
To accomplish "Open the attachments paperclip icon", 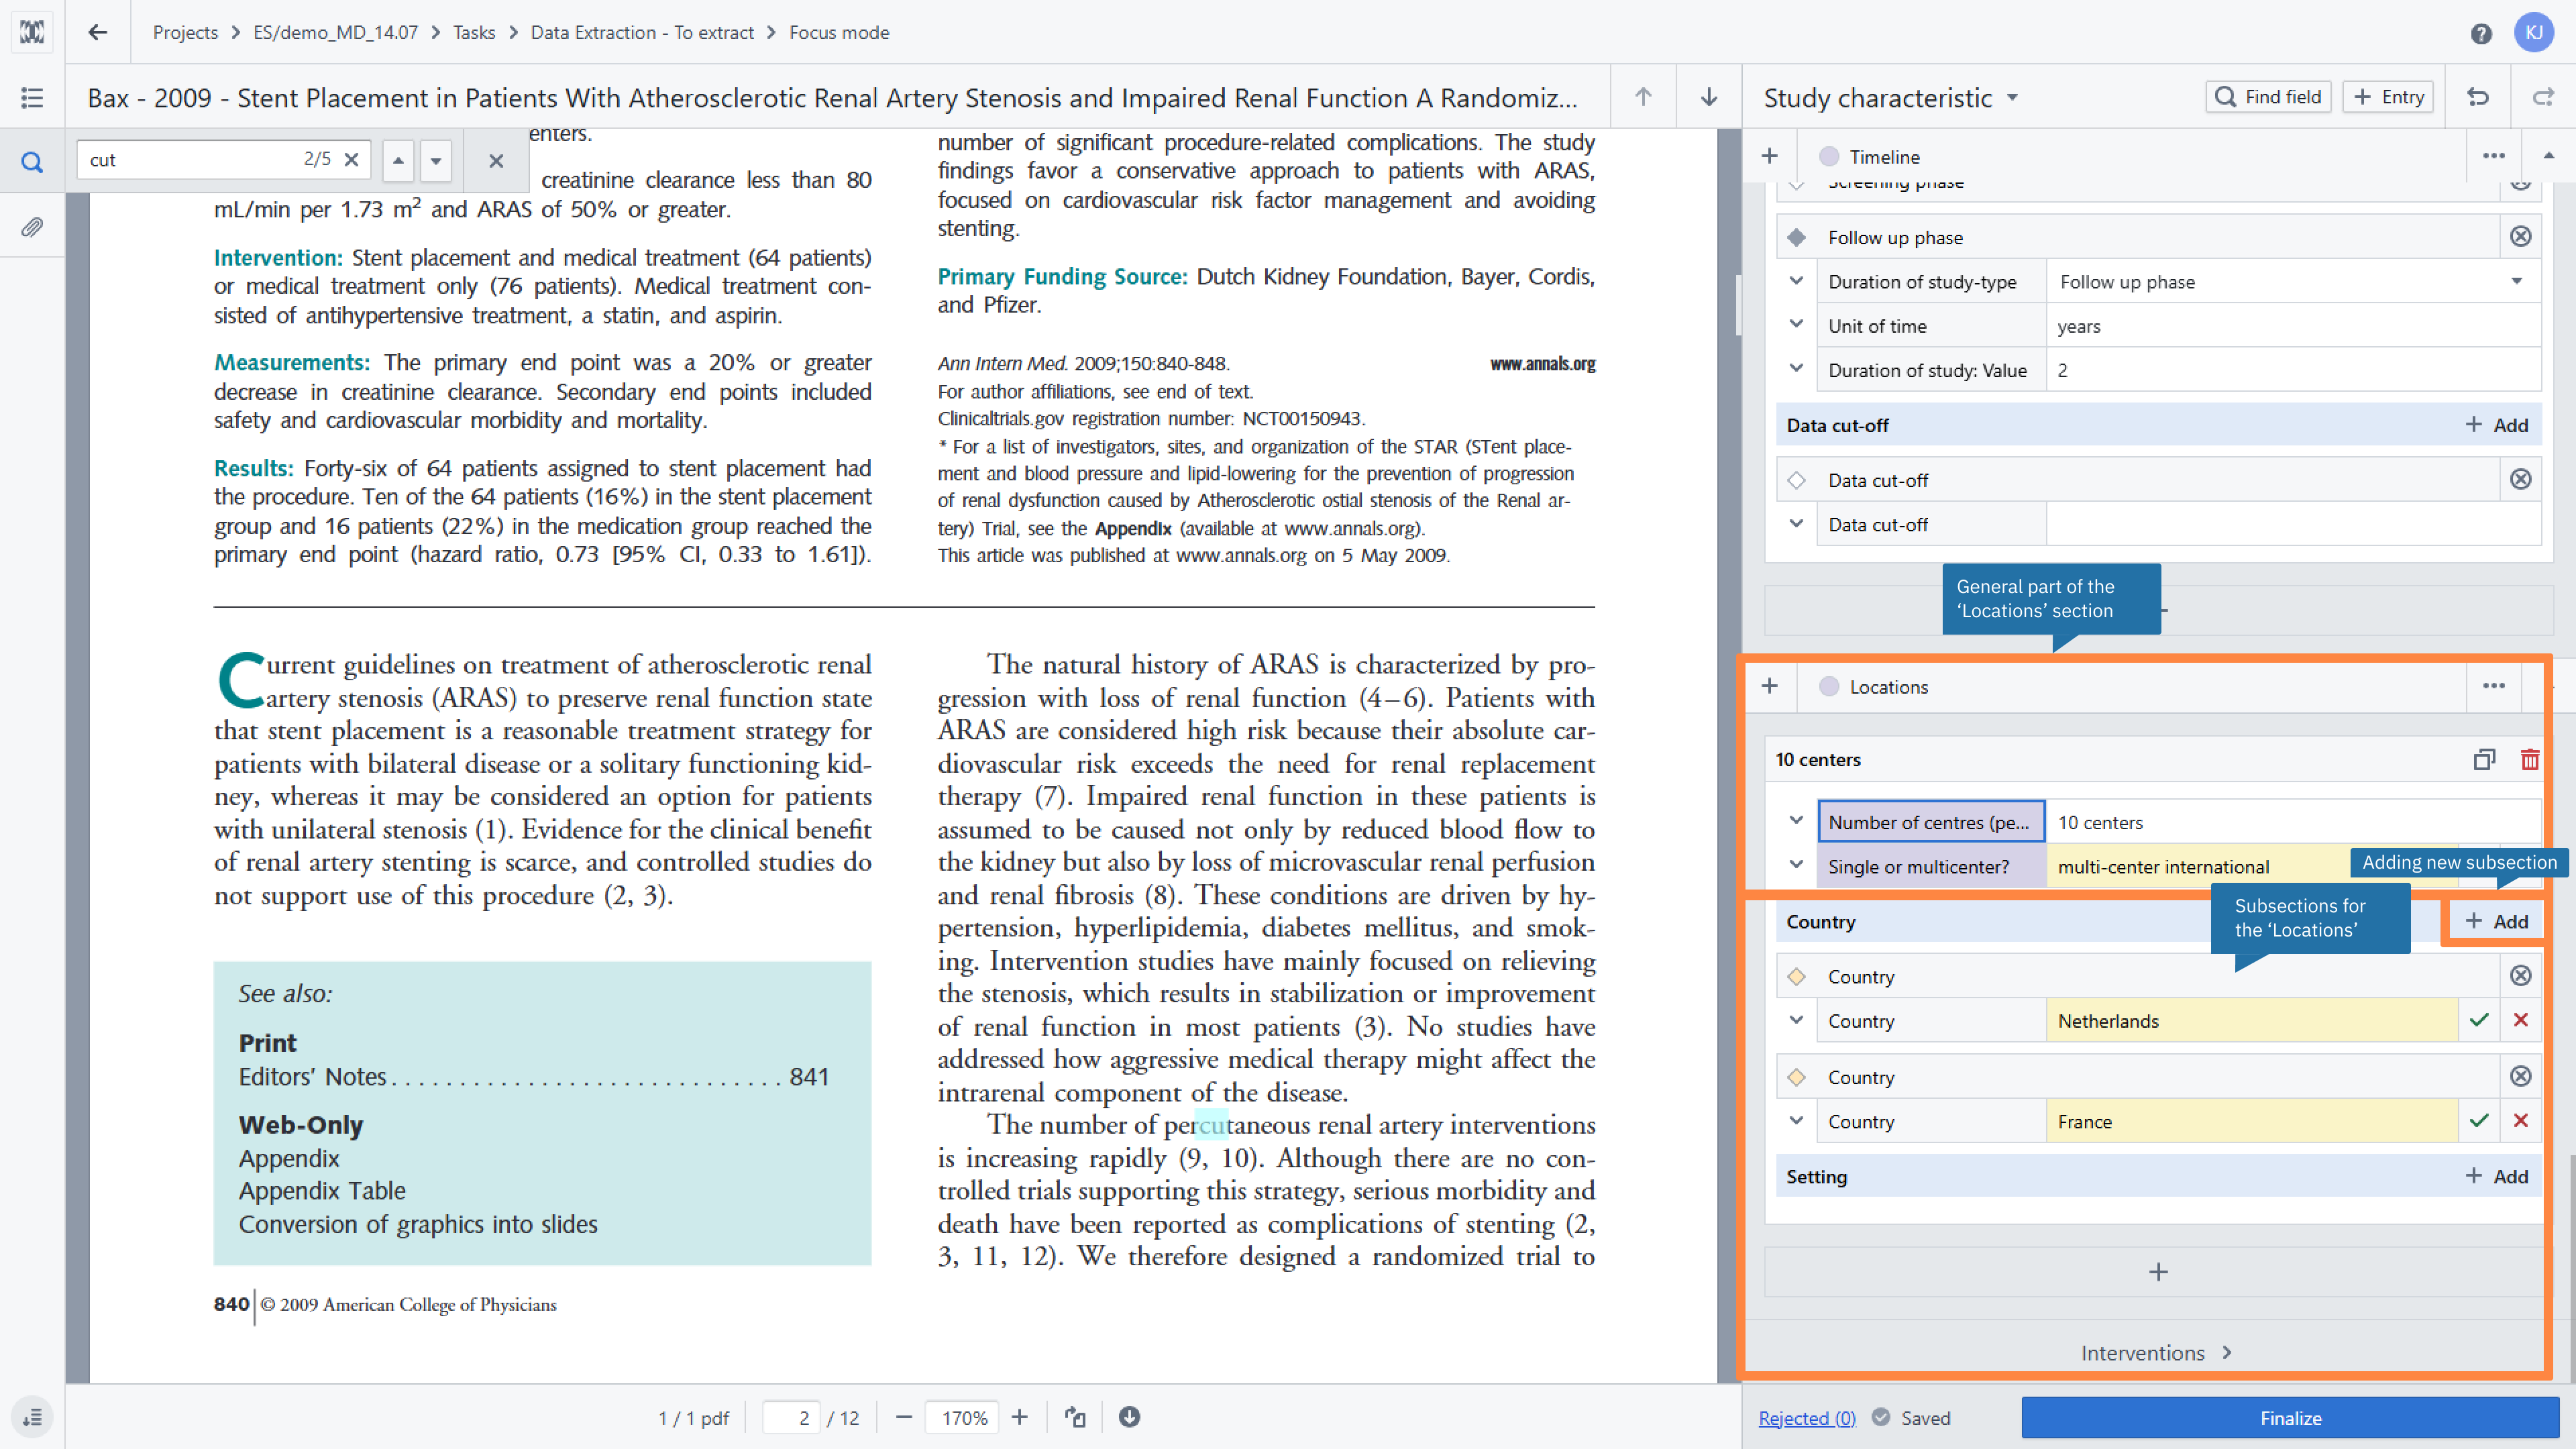I will click(32, 227).
